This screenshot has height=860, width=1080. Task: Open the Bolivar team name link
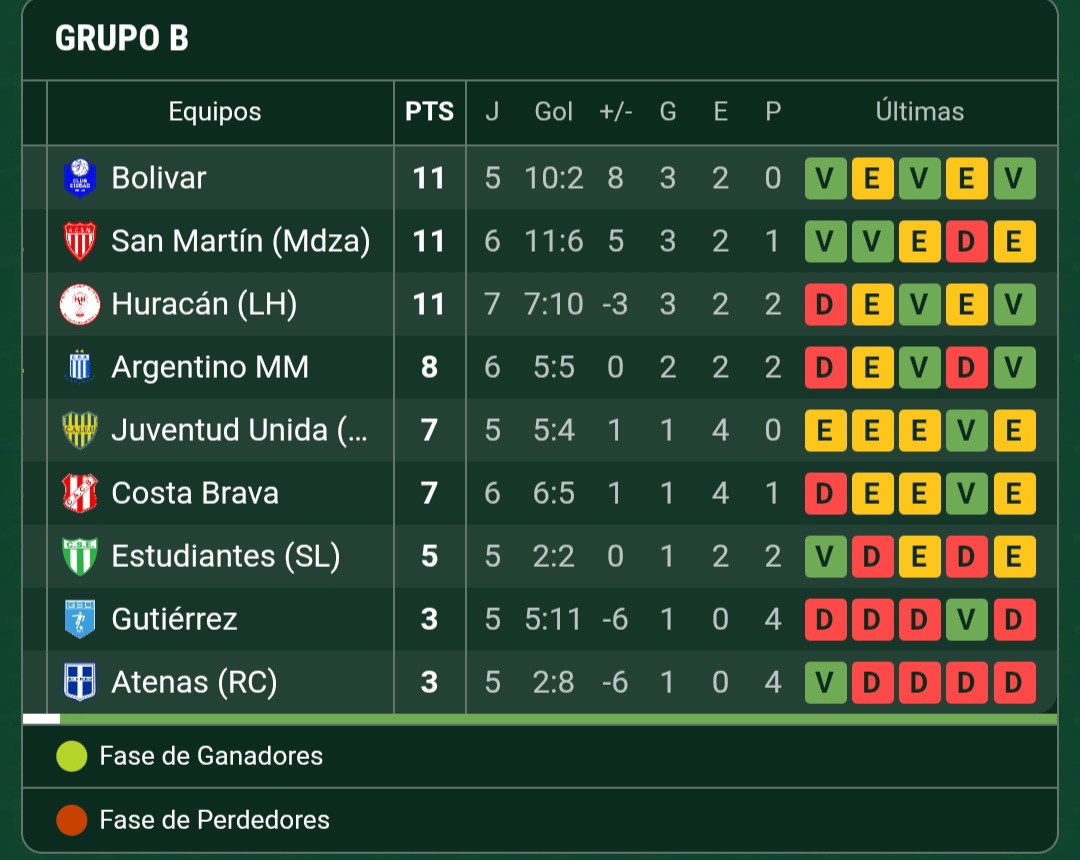(x=159, y=178)
